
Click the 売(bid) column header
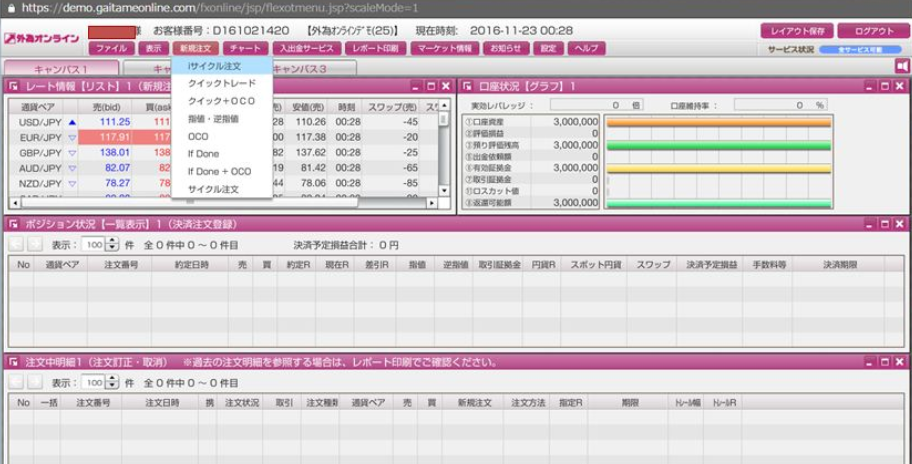click(105, 107)
